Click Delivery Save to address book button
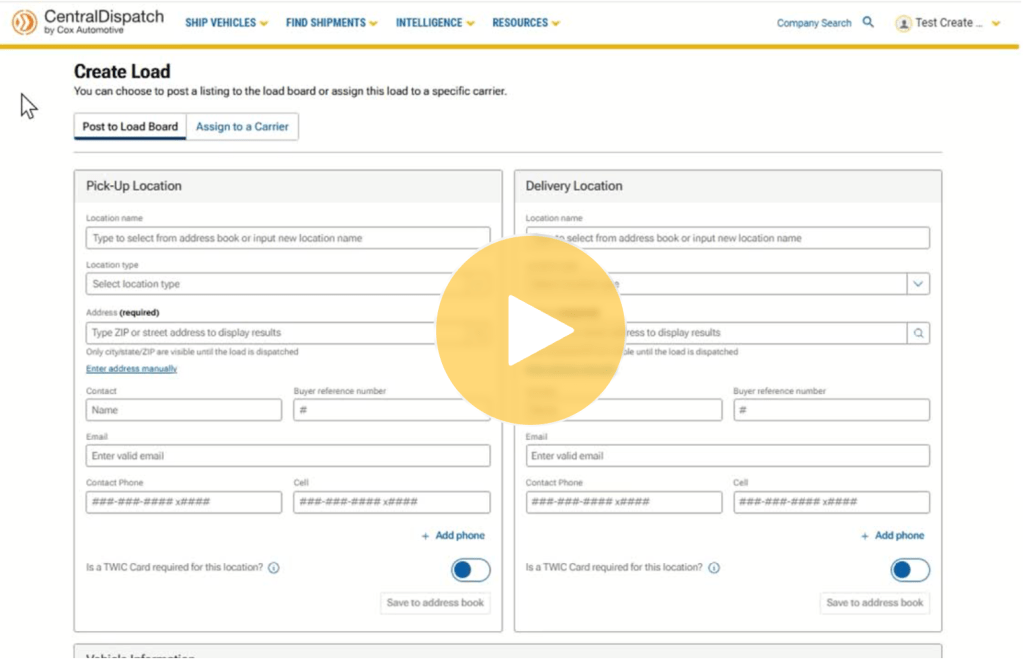 (x=875, y=603)
